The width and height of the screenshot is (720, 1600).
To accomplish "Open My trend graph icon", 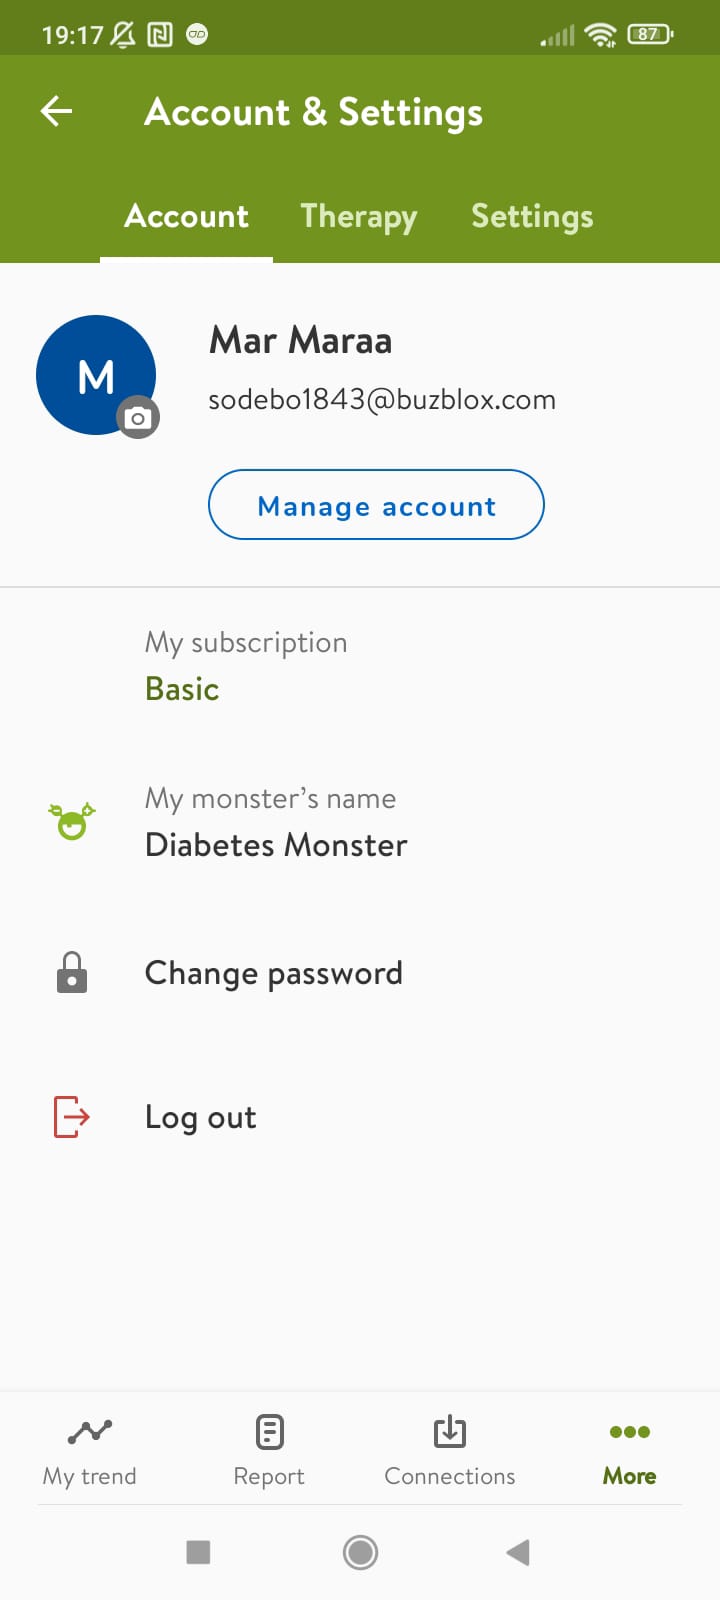I will (x=90, y=1432).
